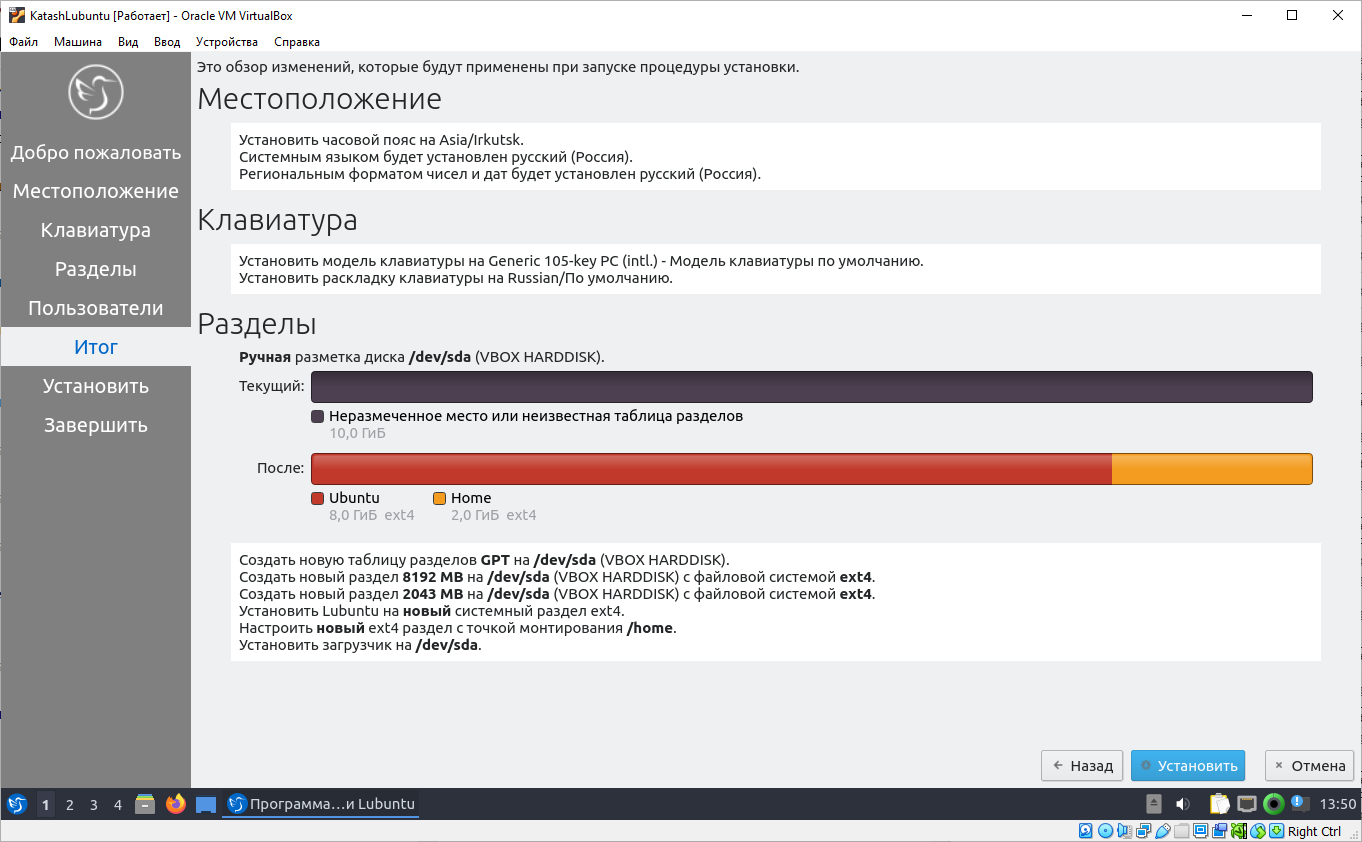1362x842 pixels.
Task: Click the dark unallocated space legend swatch
Action: (x=318, y=416)
